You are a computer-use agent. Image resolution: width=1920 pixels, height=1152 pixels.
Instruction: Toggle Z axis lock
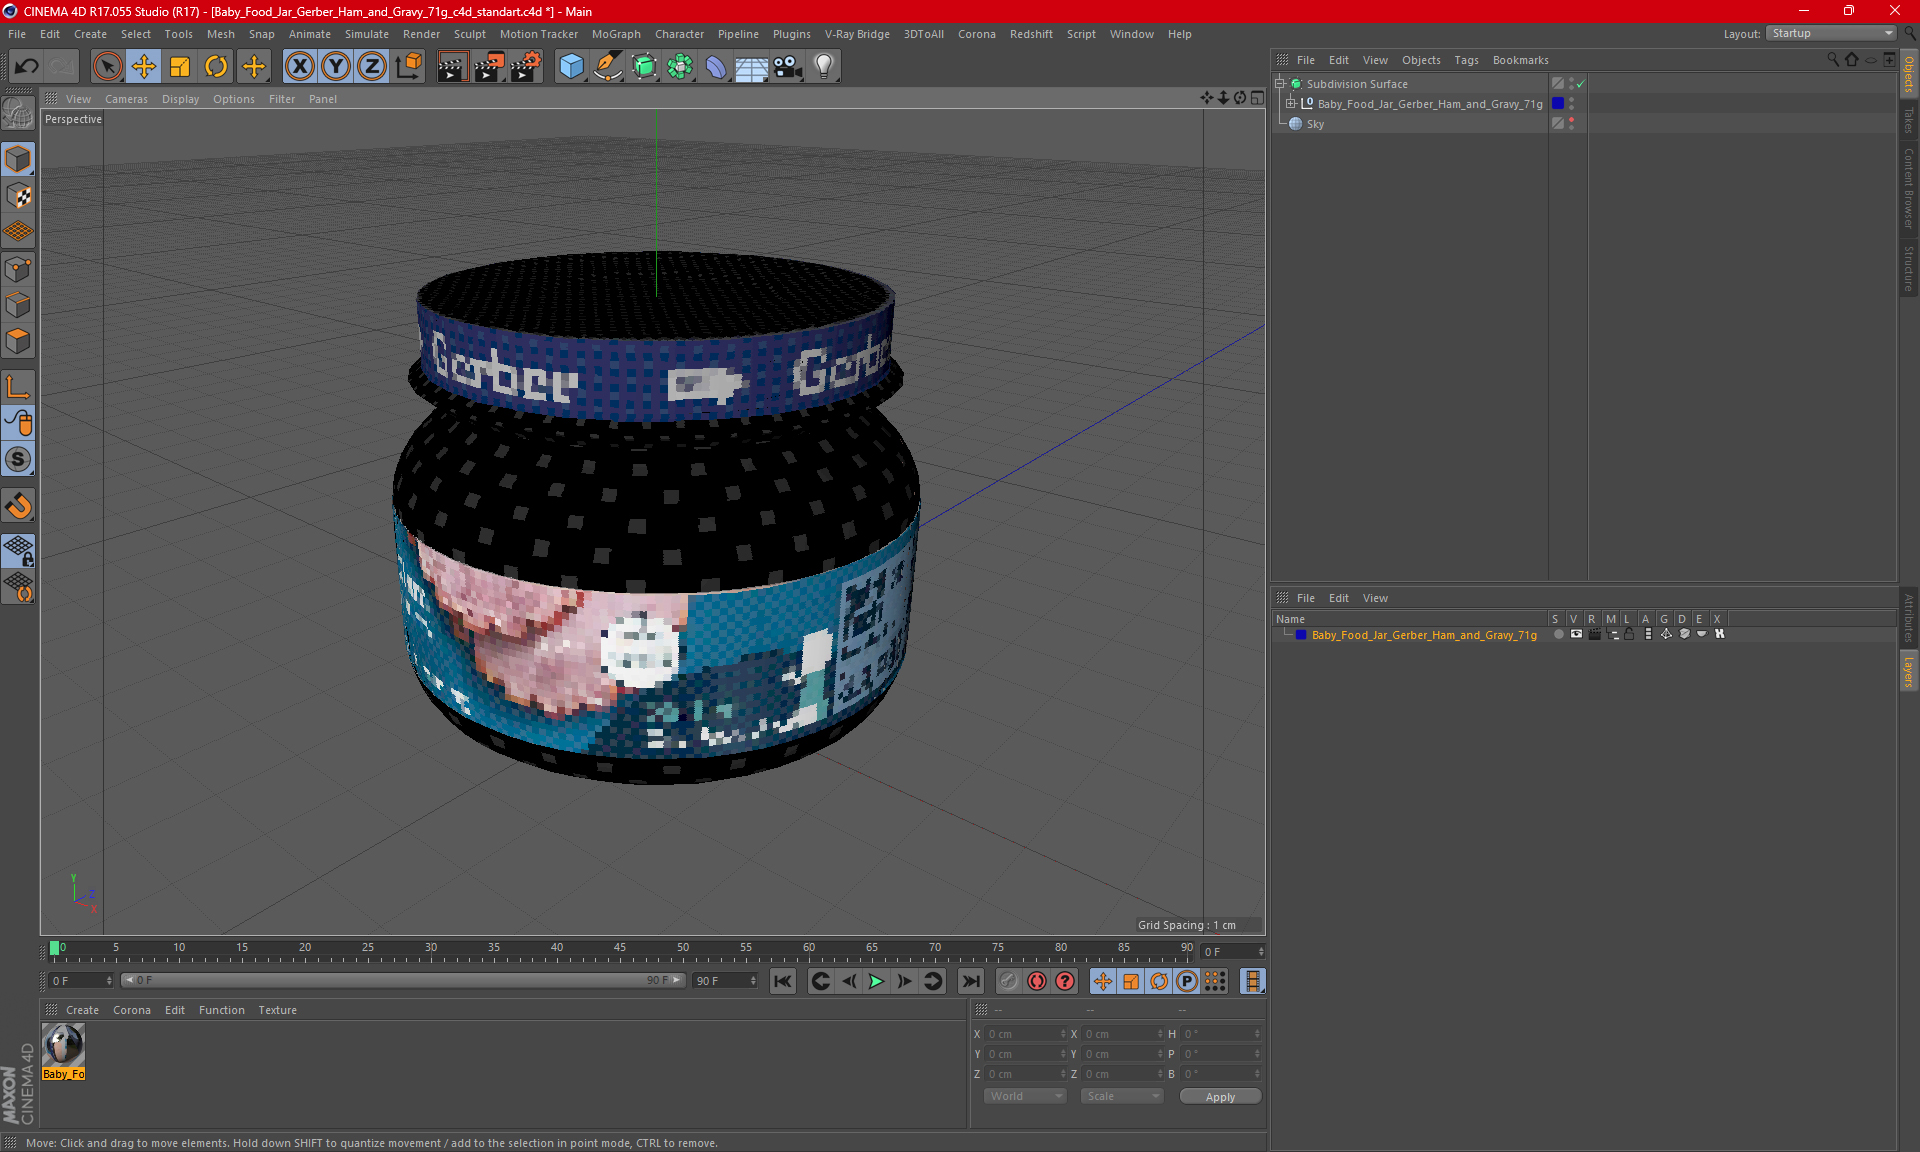click(x=372, y=67)
